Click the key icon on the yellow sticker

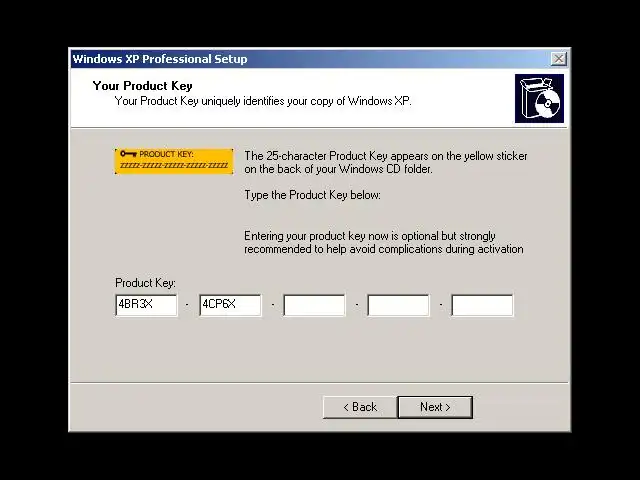(x=128, y=154)
